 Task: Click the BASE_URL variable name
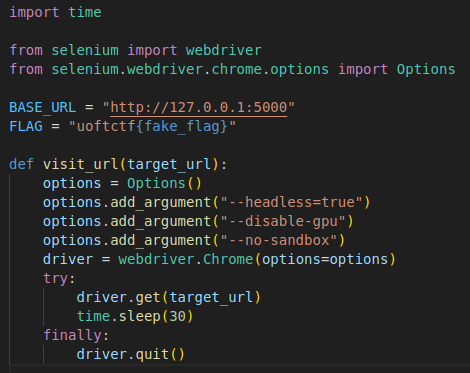tap(43, 107)
